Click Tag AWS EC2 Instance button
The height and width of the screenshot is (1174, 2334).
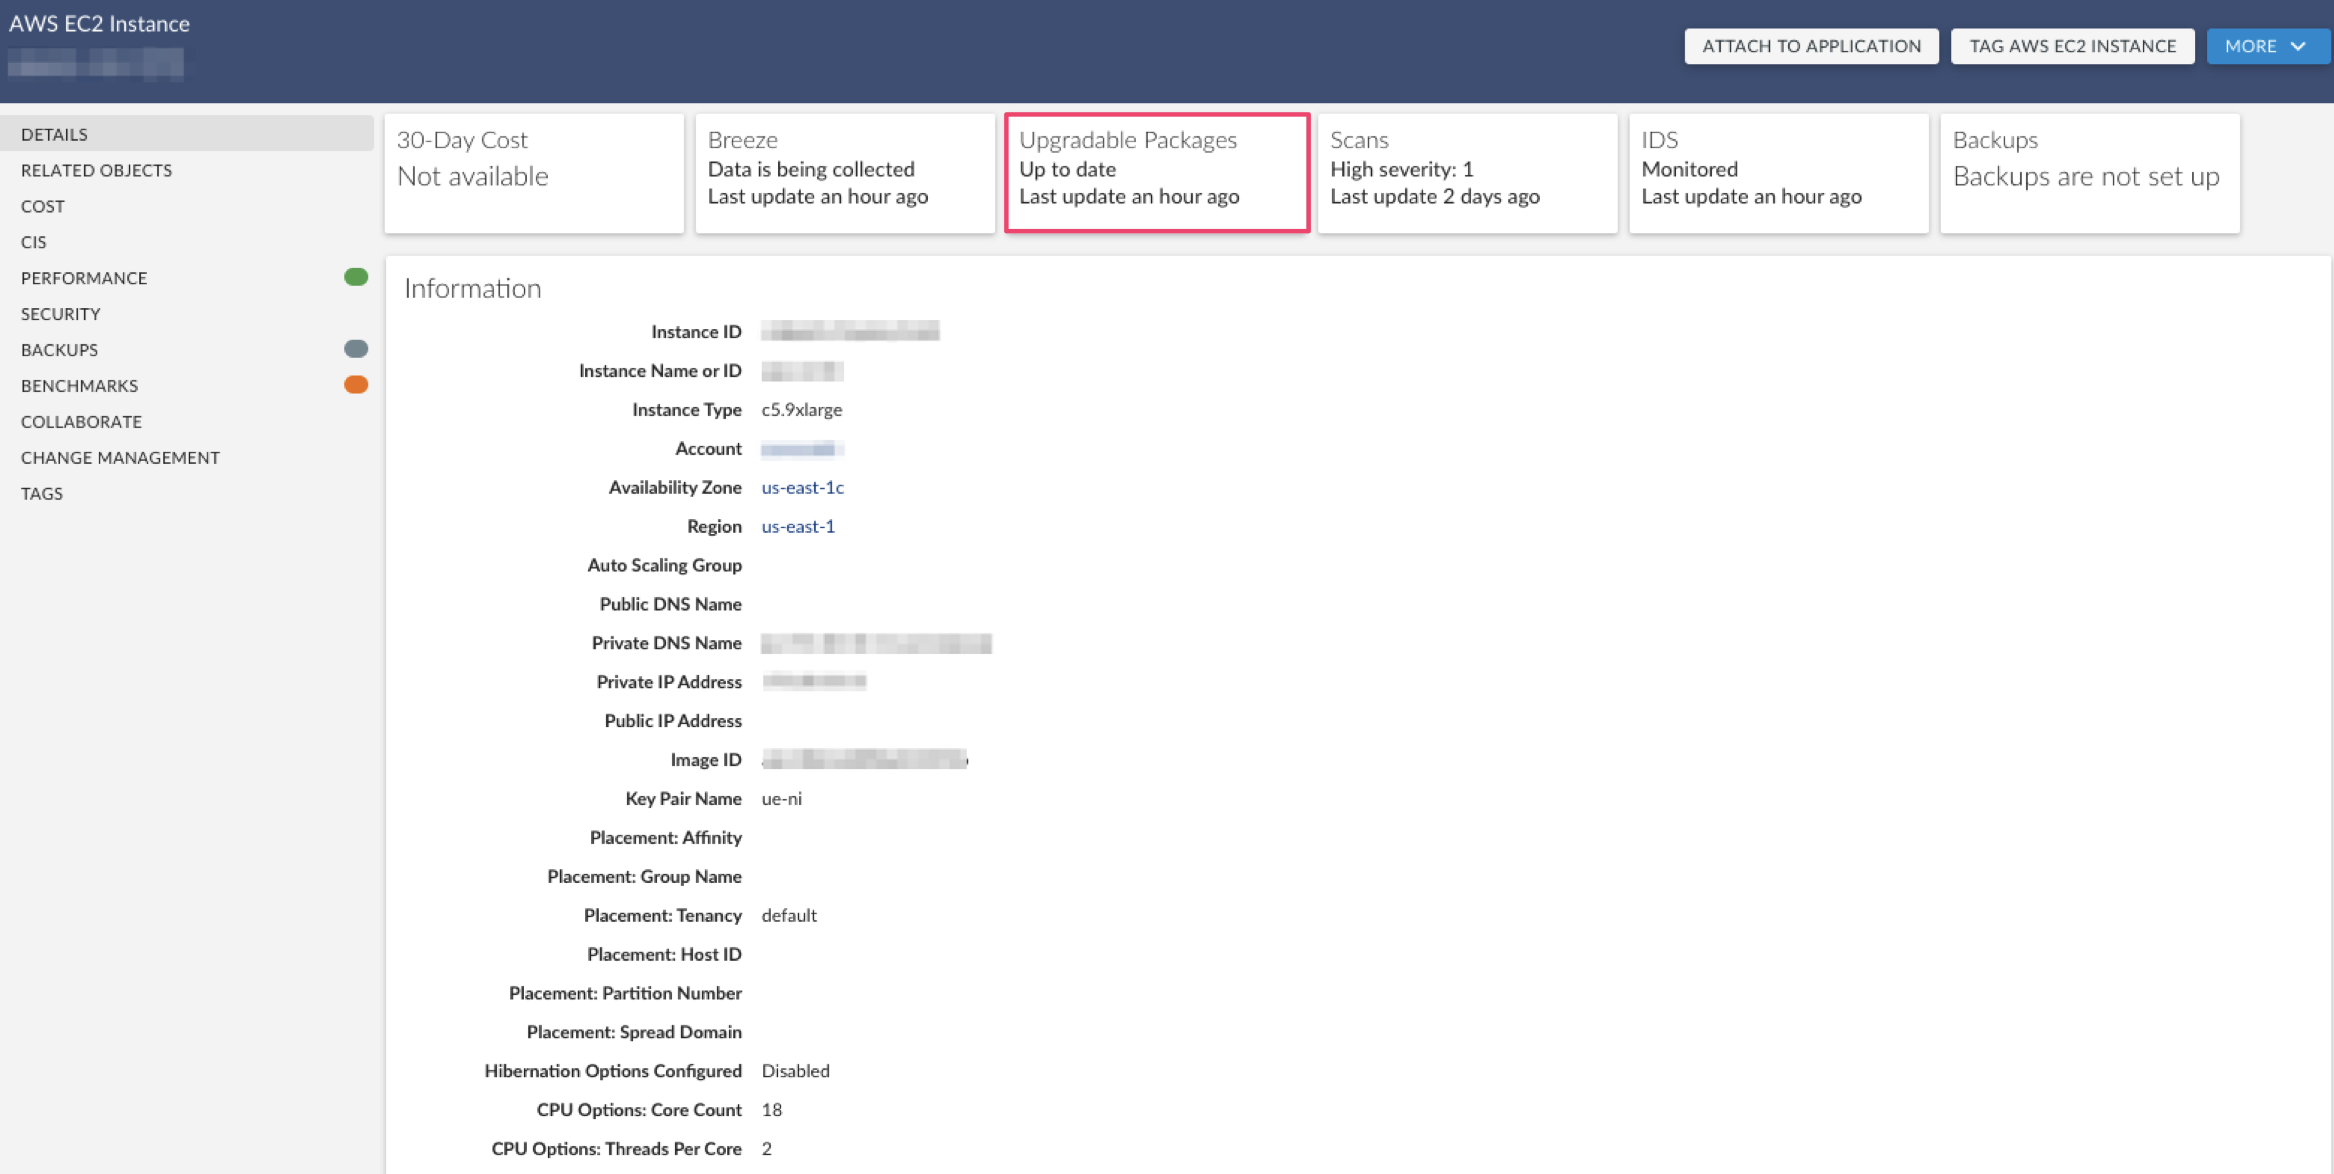pyautogui.click(x=2072, y=46)
